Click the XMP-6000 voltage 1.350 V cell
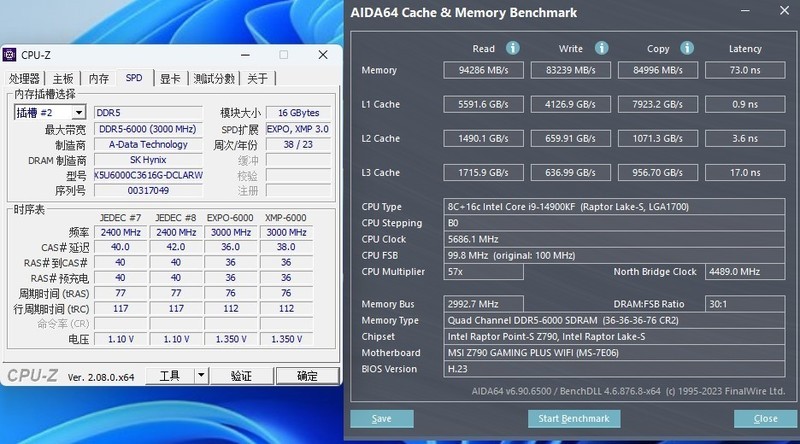The height and width of the screenshot is (444, 800). 286,339
